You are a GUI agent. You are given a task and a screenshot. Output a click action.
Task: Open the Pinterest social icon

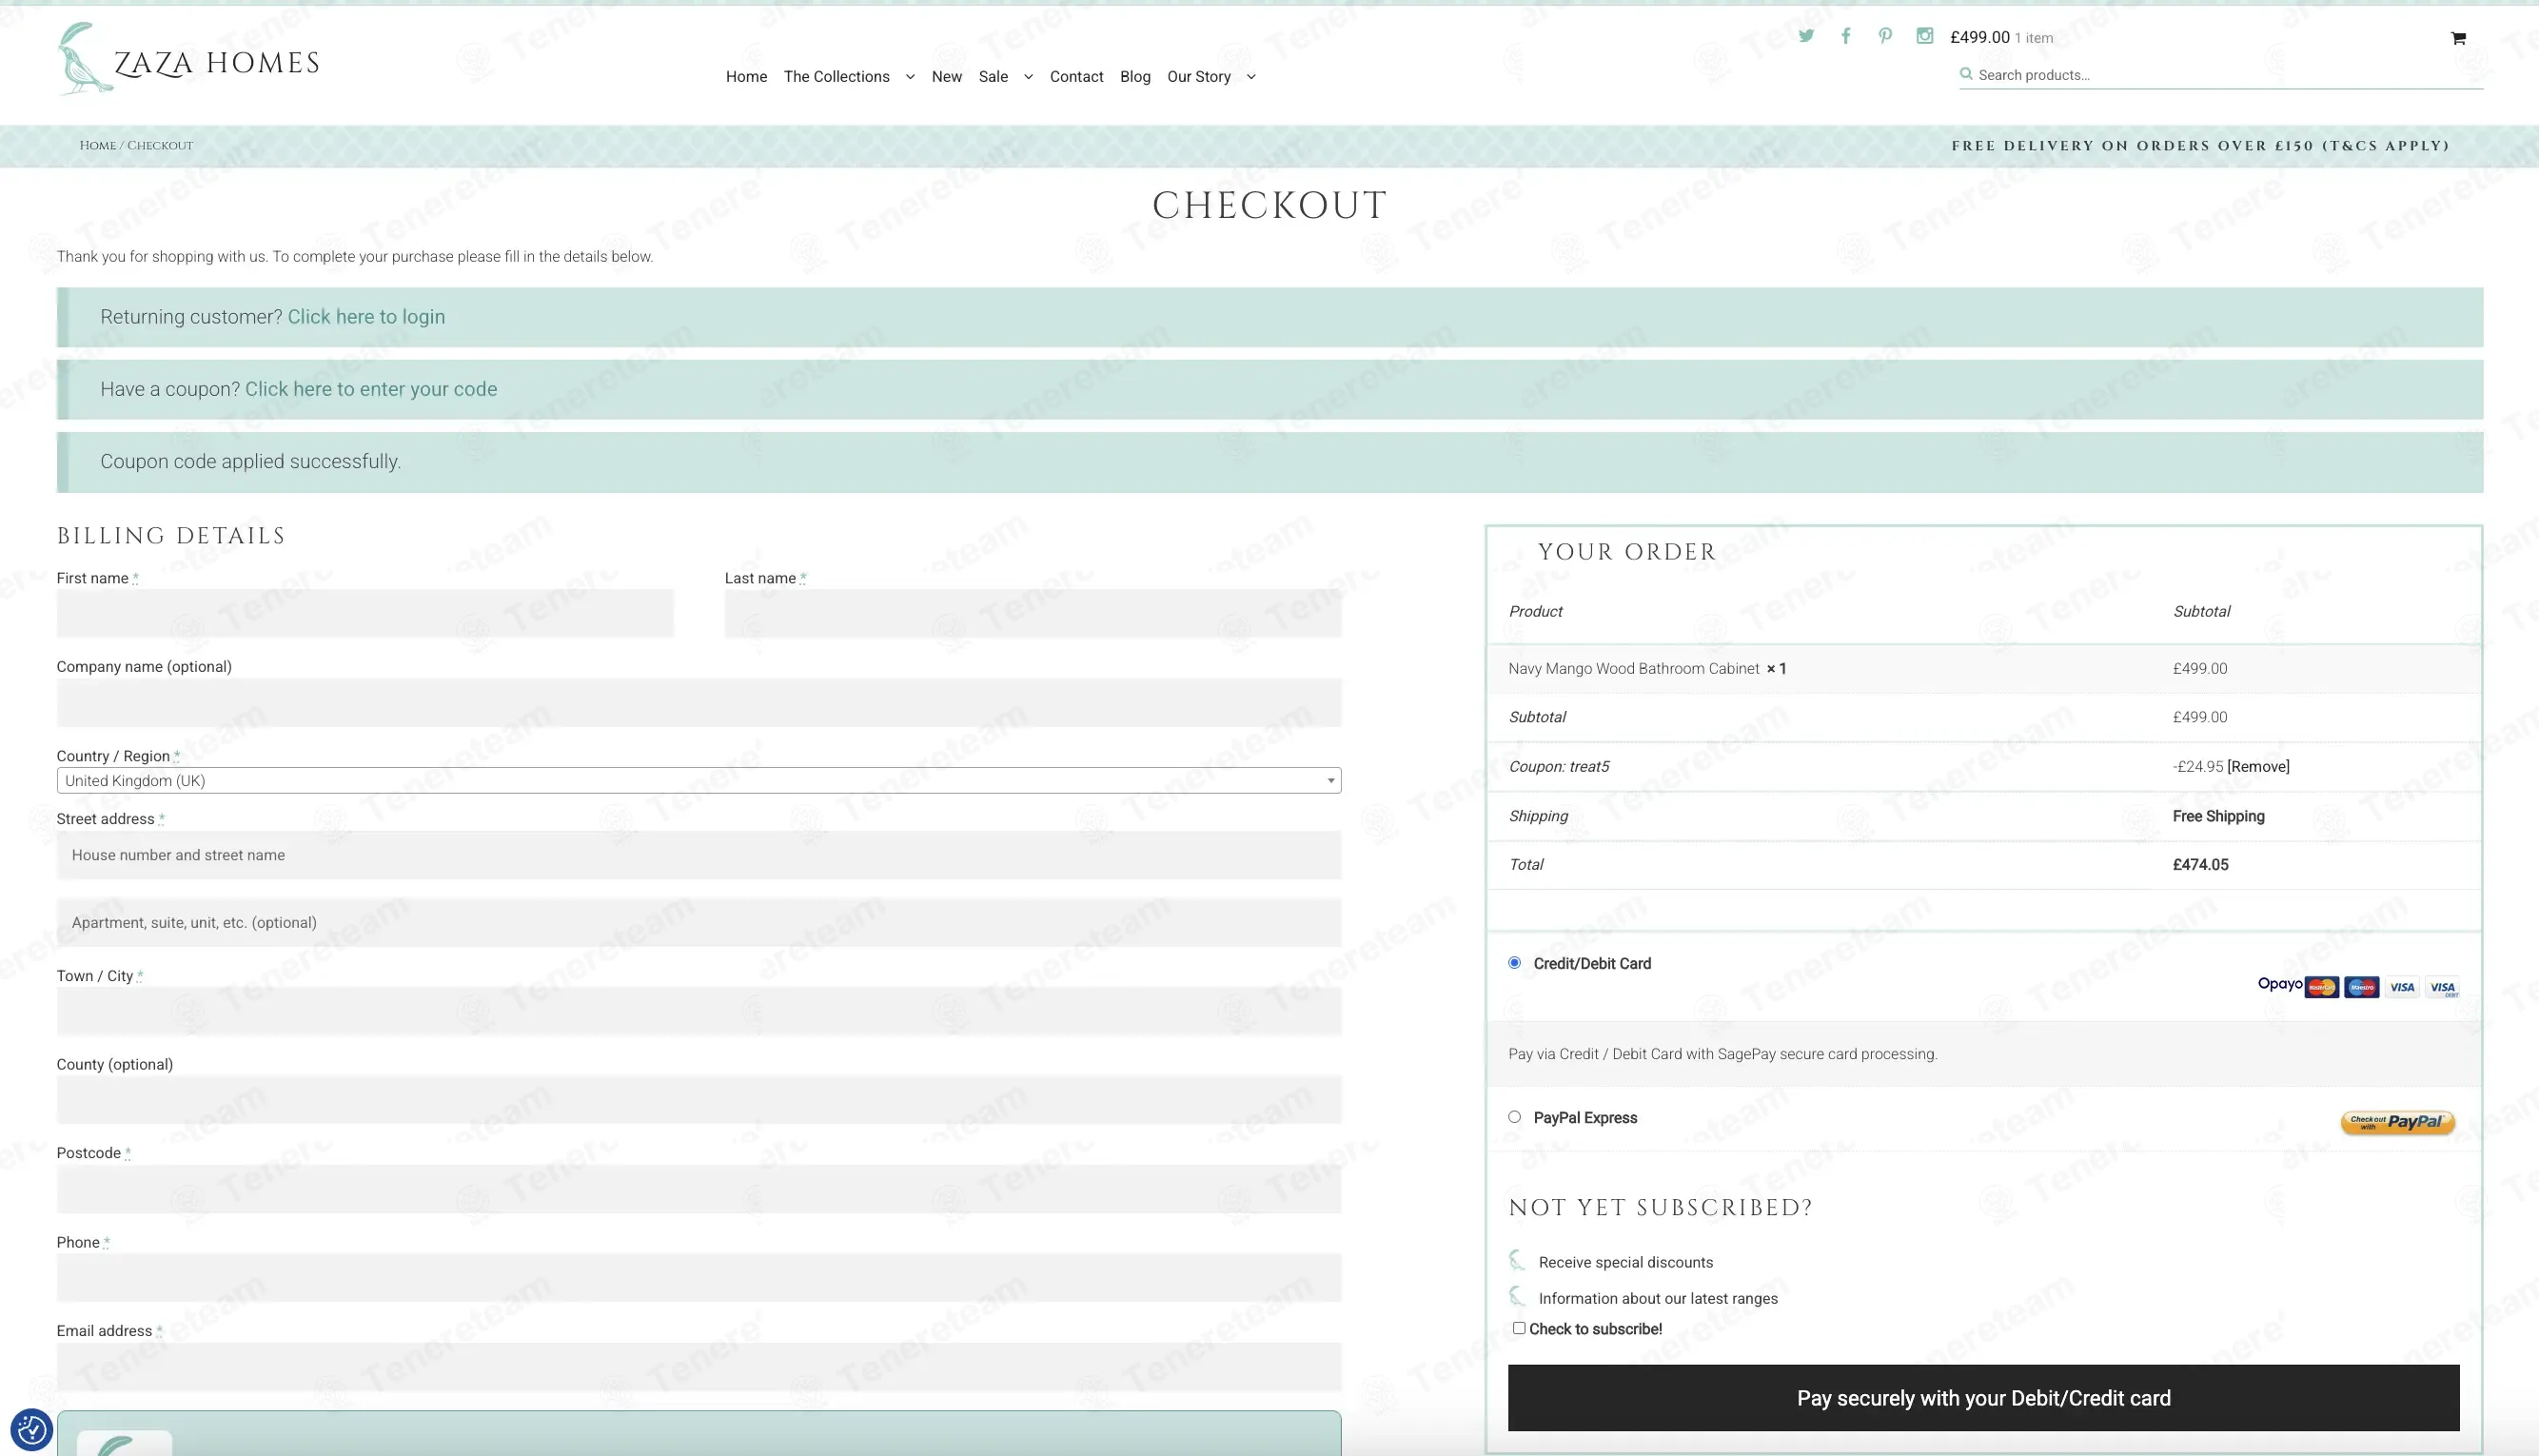[1885, 36]
